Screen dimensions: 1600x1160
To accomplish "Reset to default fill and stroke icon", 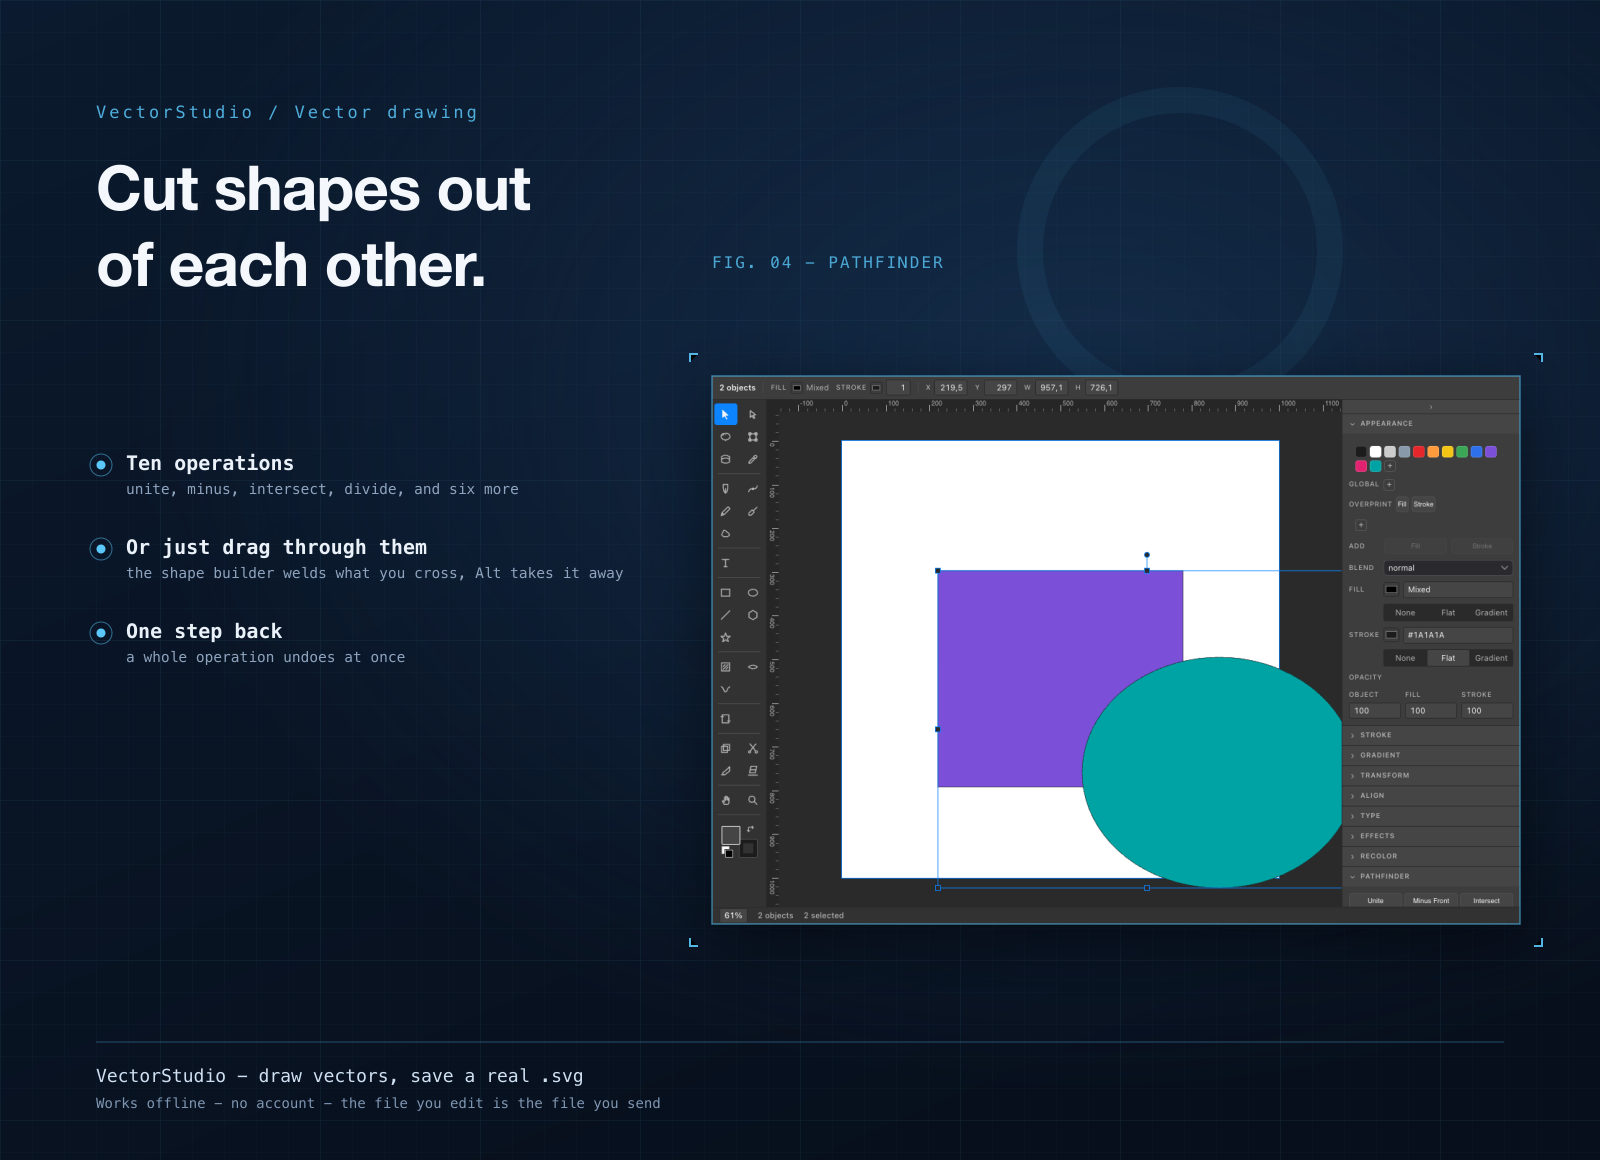I will tap(727, 852).
